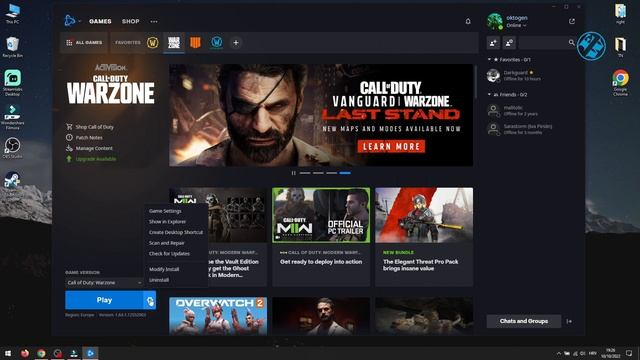Screen dimensions: 640x360
Task: Open Firefox from the taskbar
Action: [x=24, y=353]
